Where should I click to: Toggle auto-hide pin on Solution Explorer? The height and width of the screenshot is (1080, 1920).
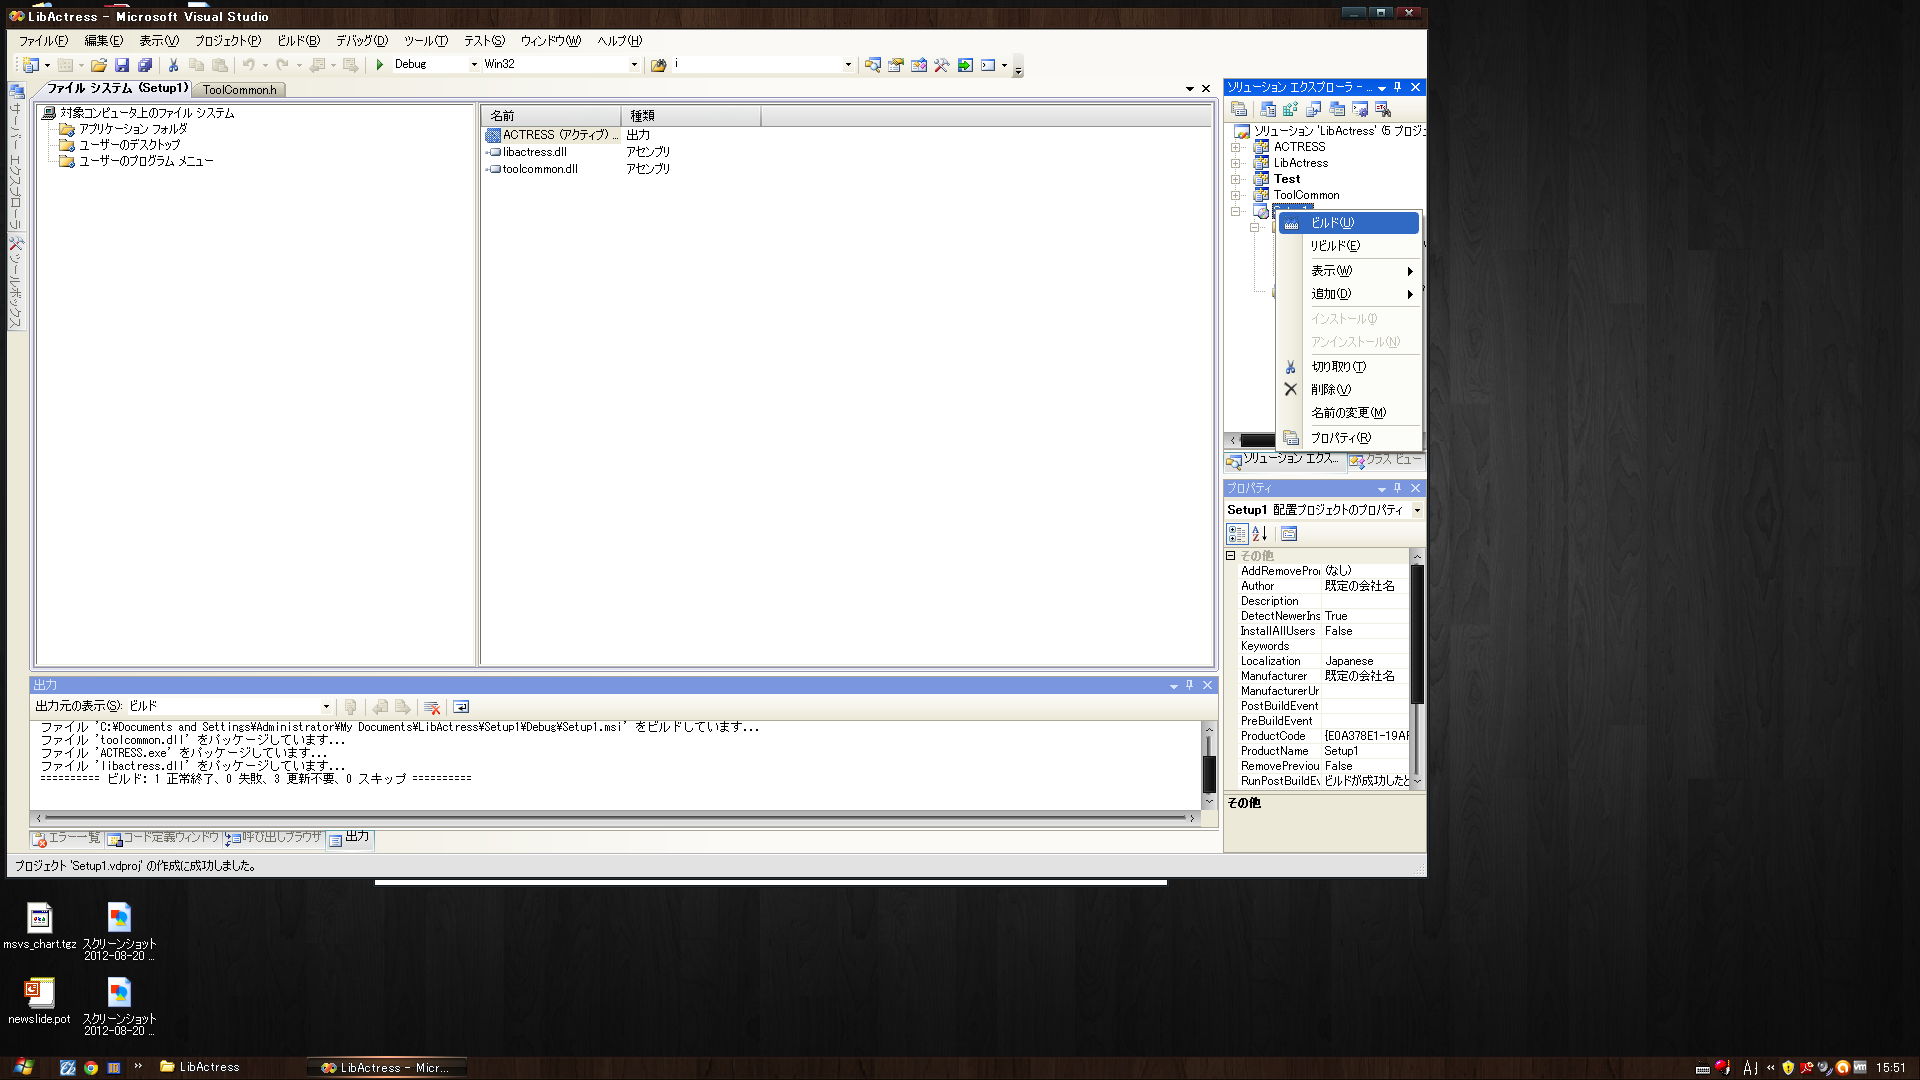click(1398, 87)
